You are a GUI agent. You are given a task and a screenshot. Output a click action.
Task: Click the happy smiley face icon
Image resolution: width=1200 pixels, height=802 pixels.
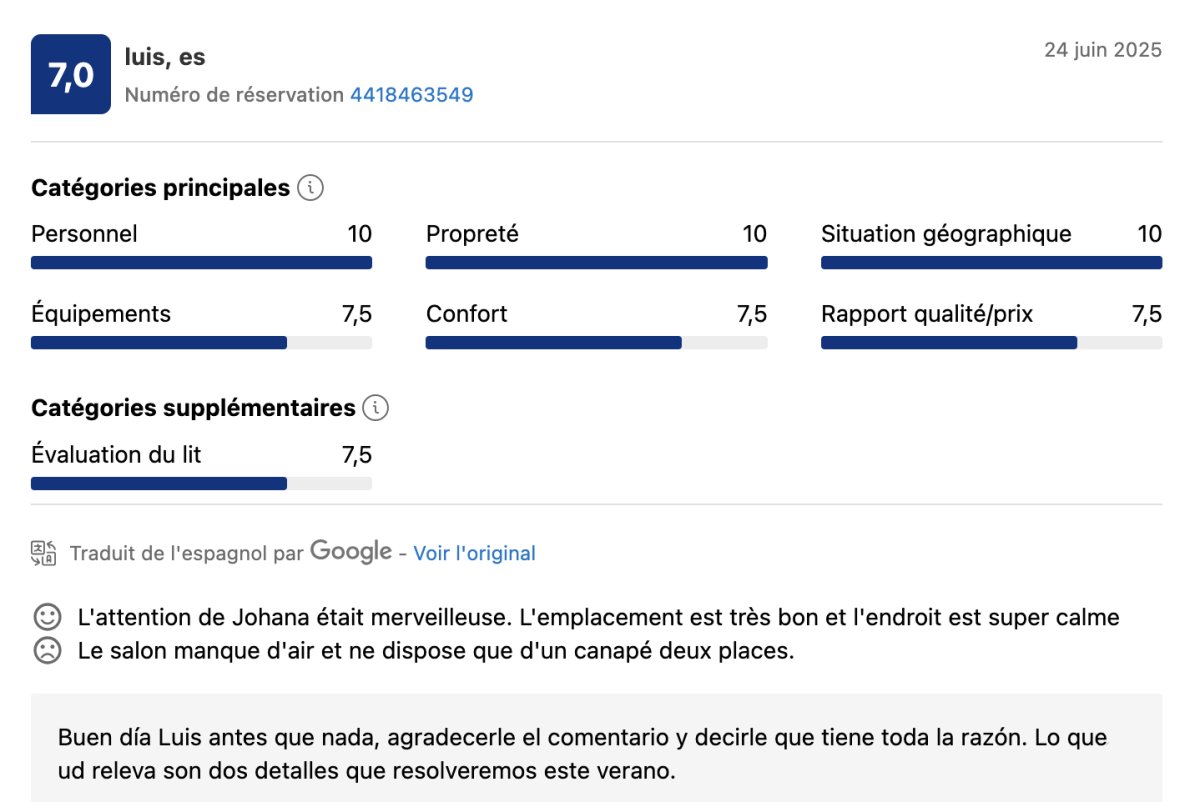pyautogui.click(x=46, y=617)
